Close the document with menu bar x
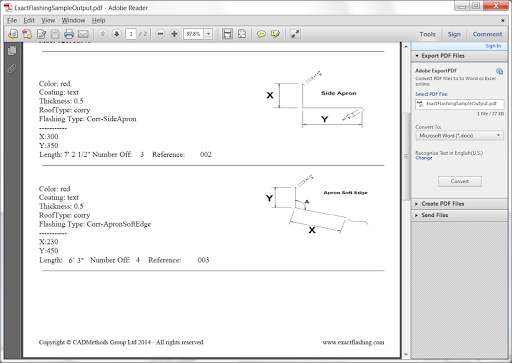This screenshot has width=512, height=363. click(x=503, y=20)
